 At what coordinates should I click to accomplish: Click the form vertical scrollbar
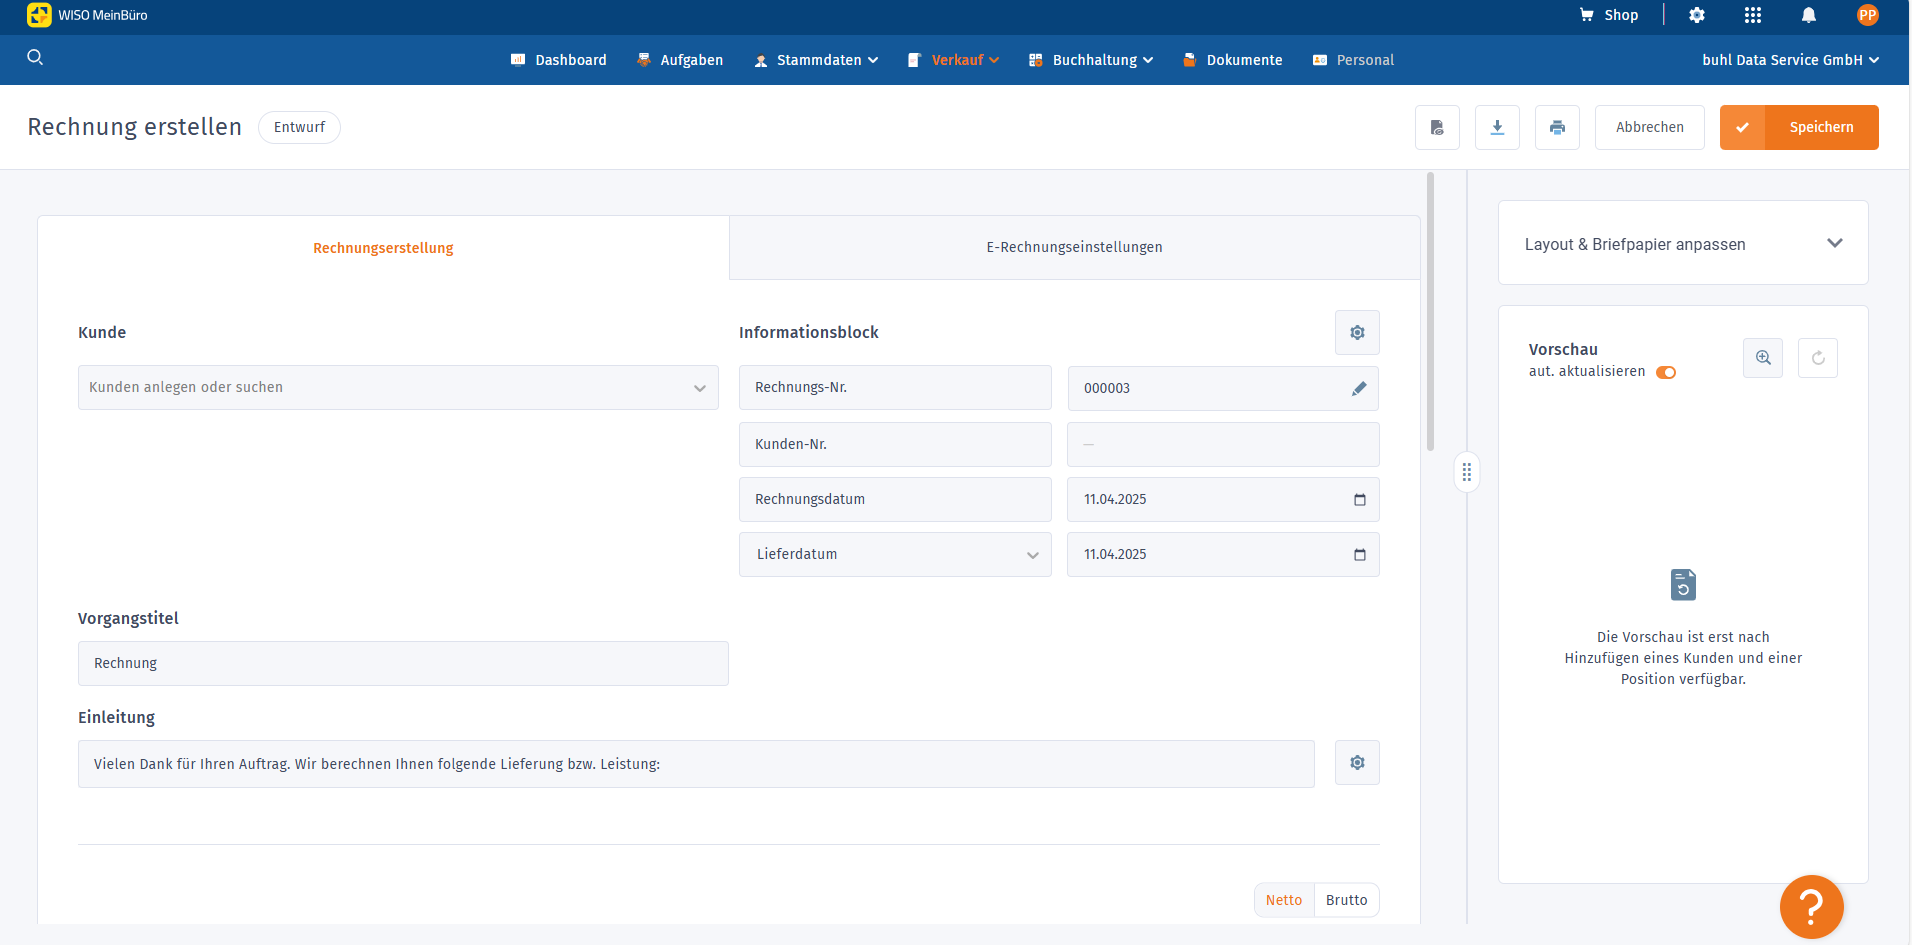point(1430,311)
